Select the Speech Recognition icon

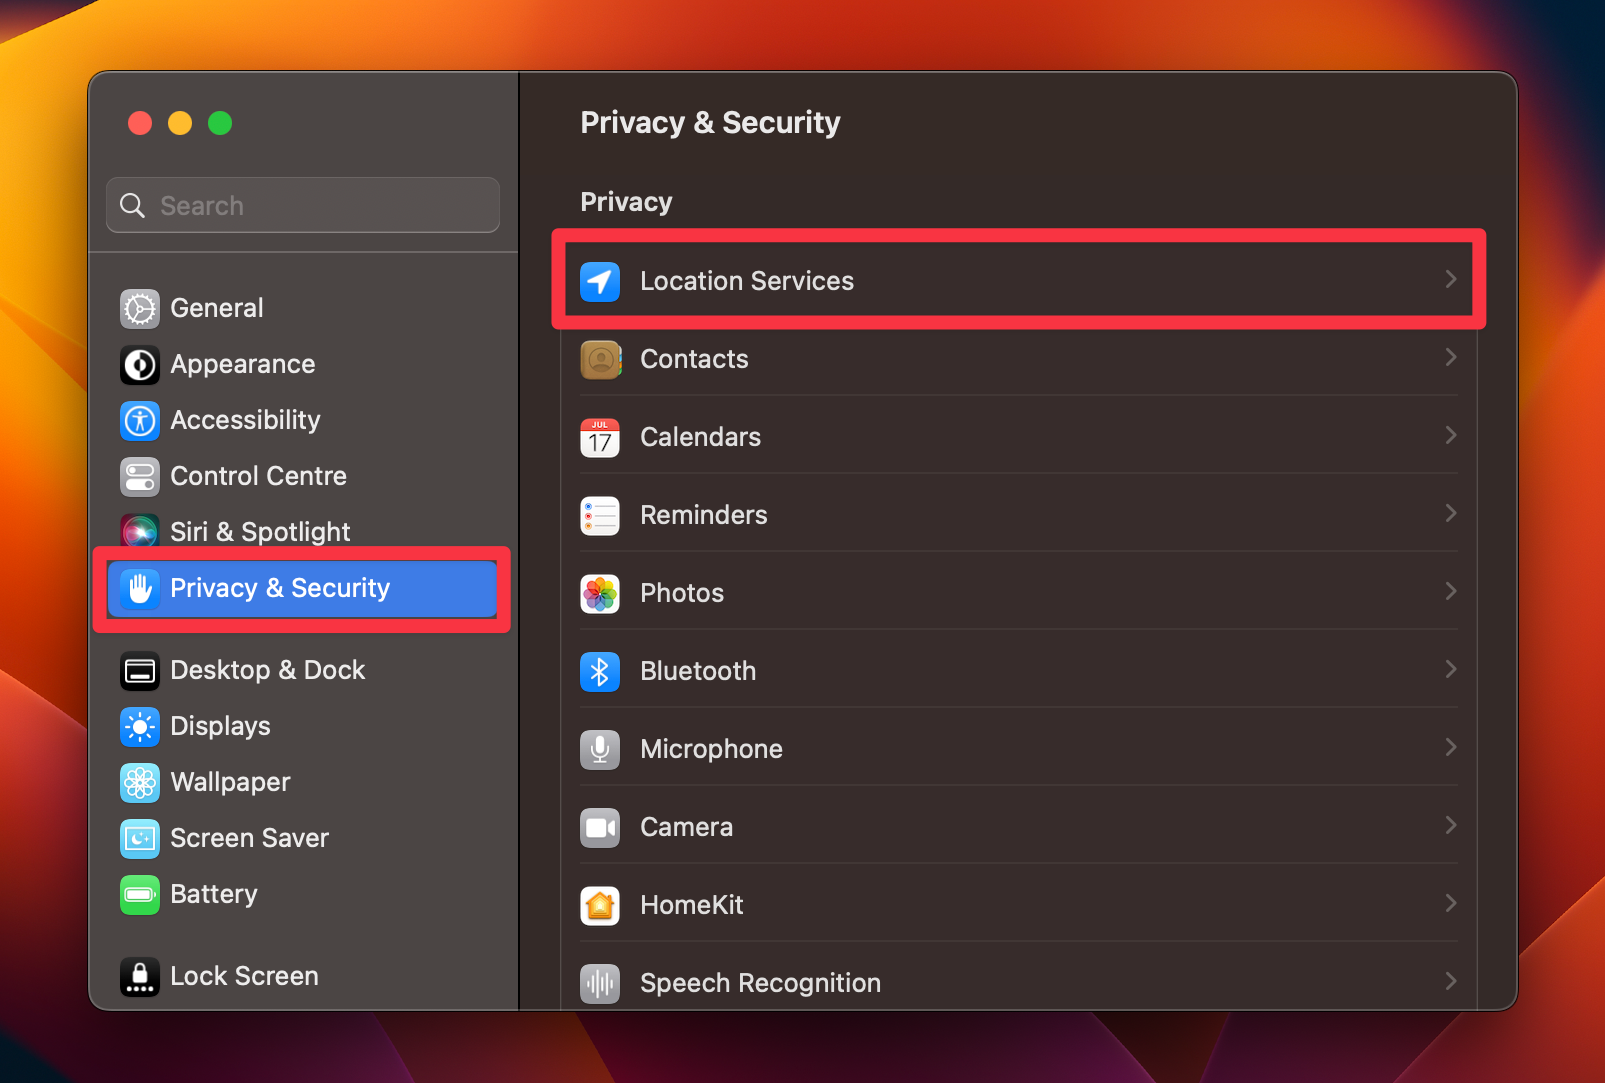(x=600, y=983)
